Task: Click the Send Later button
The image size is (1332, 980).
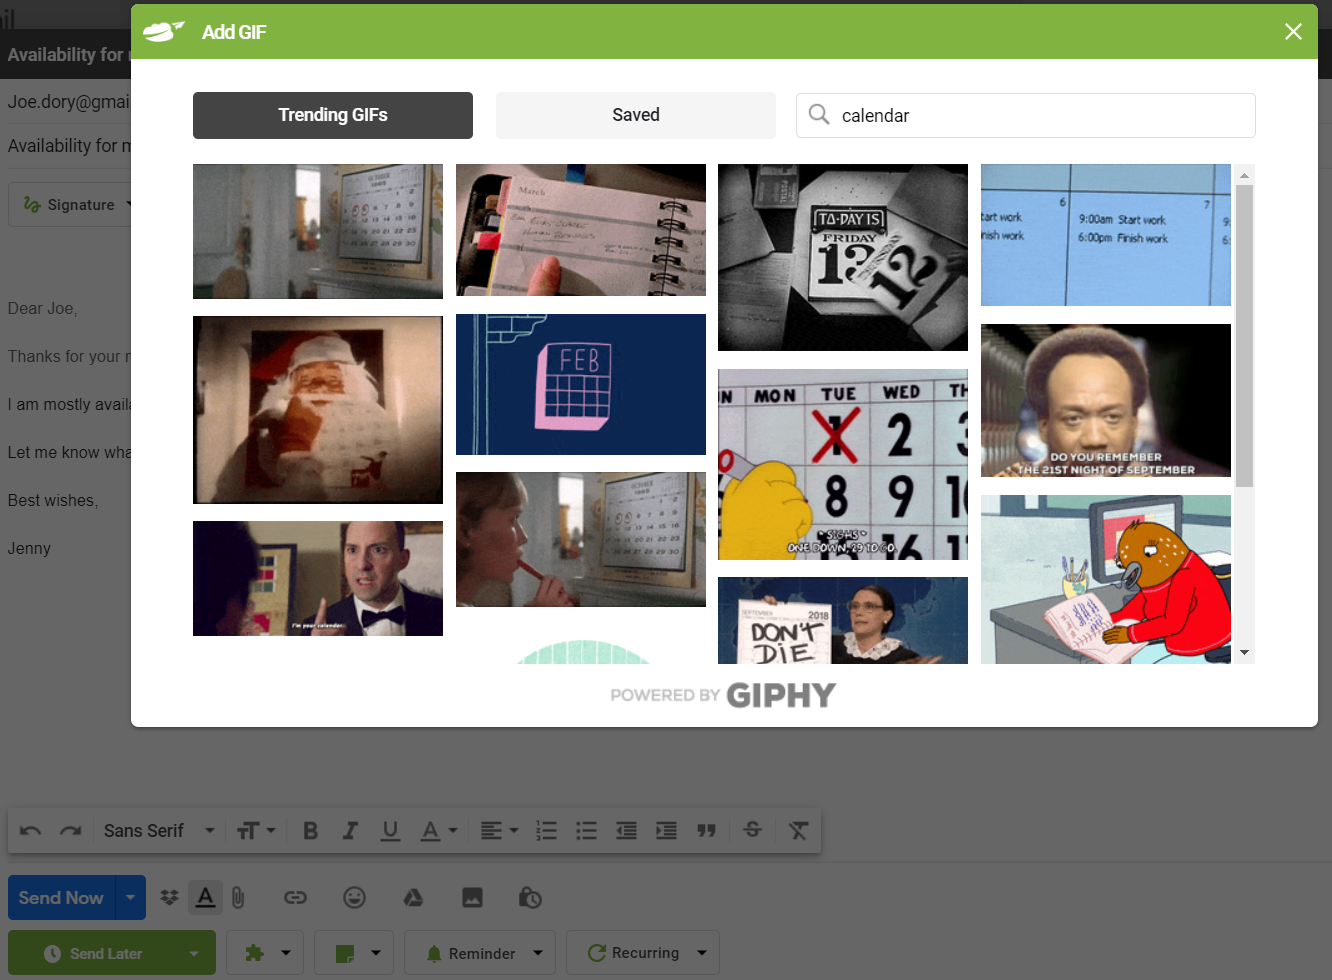Action: pos(92,954)
